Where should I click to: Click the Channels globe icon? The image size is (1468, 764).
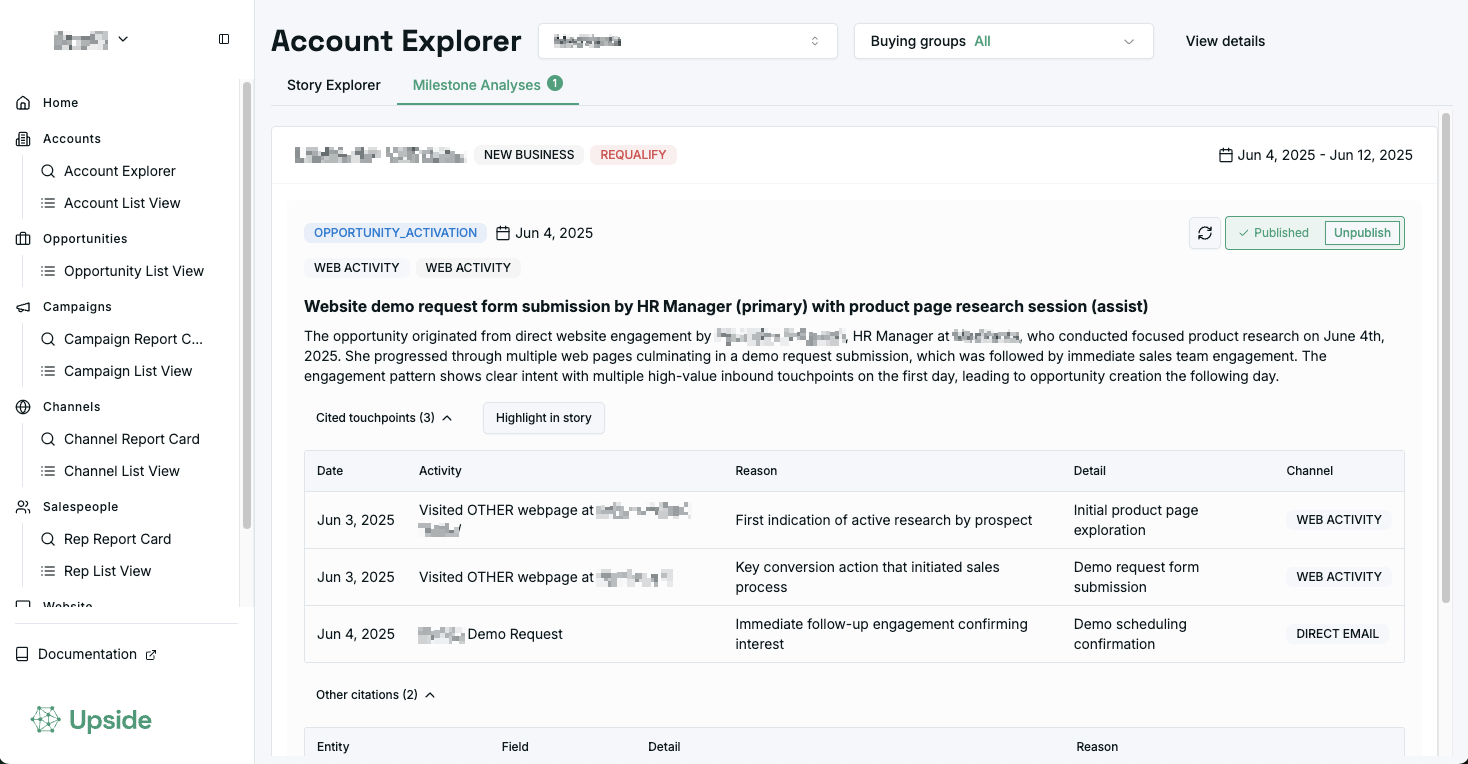[x=23, y=407]
